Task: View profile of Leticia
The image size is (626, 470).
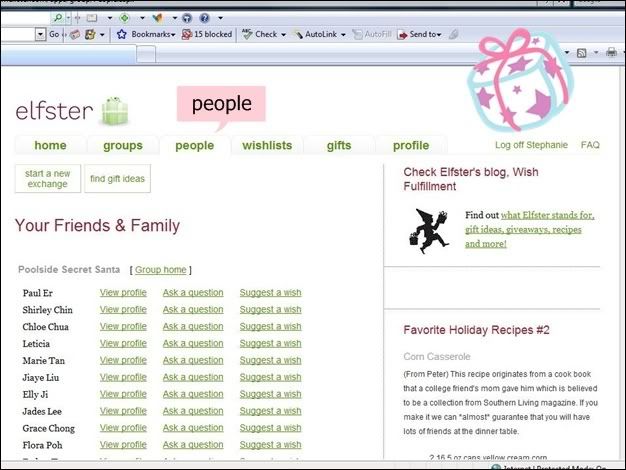Action: point(123,343)
